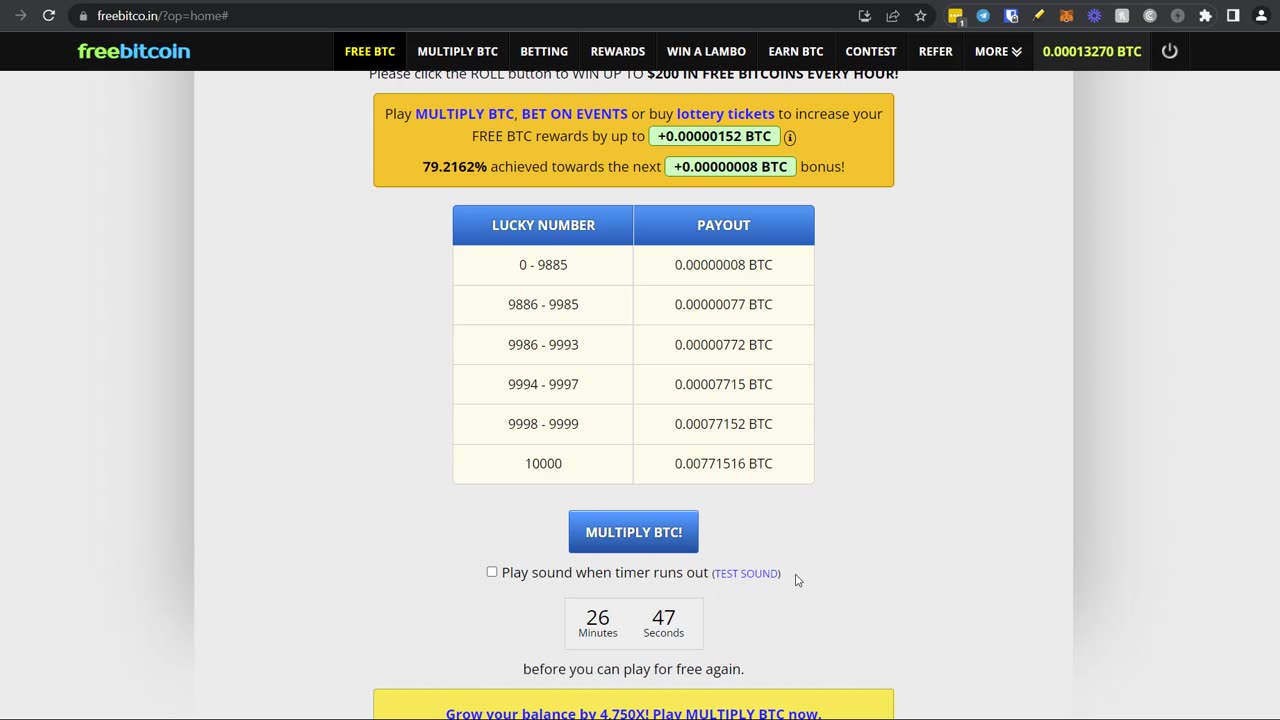Click the 9886 - 9985 range cell
The width and height of the screenshot is (1280, 720).
tap(543, 304)
